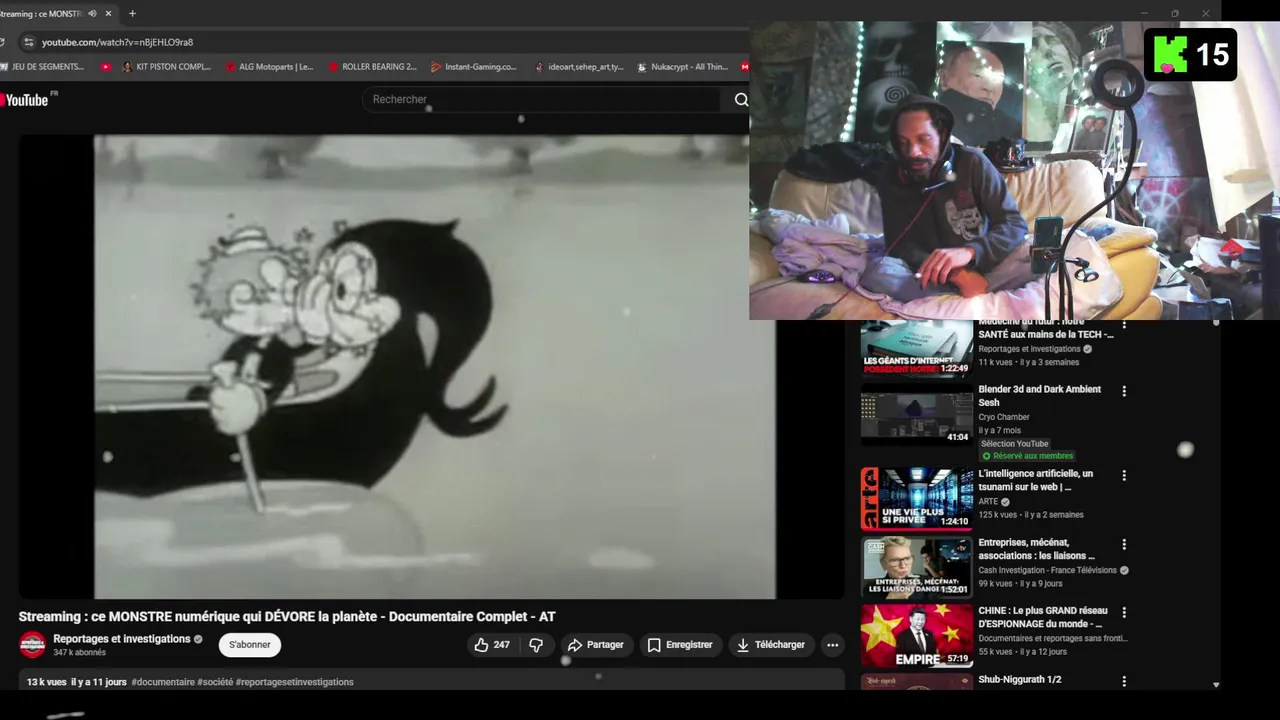
Task: Open the Blender 3d and Dark Ambient thumbnail
Action: pyautogui.click(x=917, y=415)
